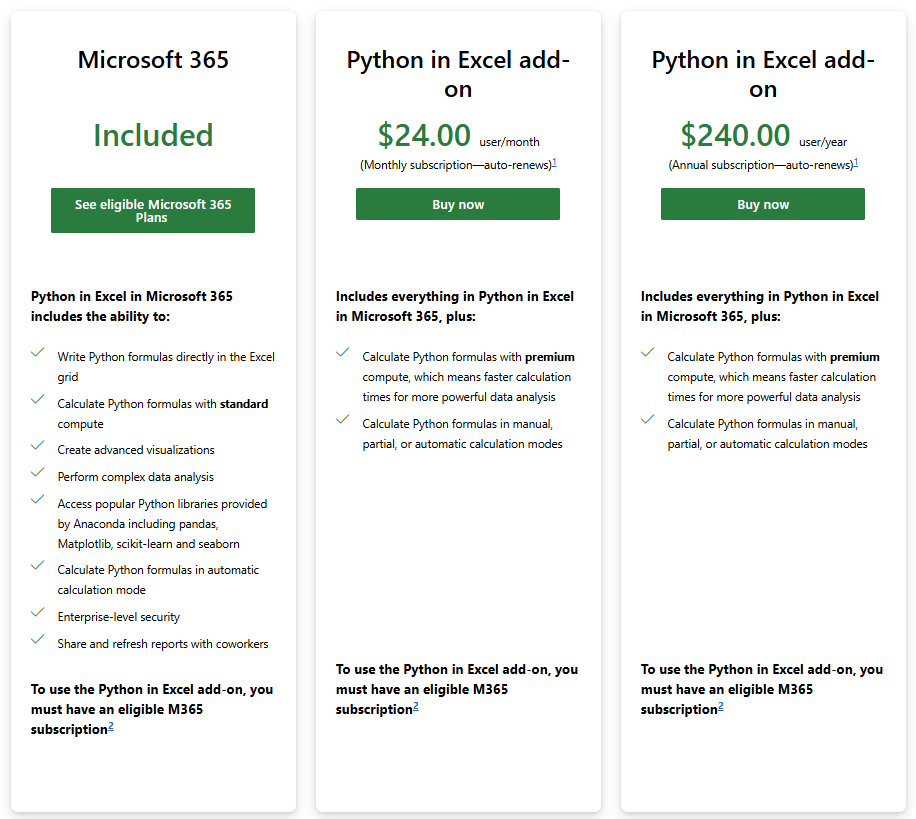Click the $24.00 user/month price
The height and width of the screenshot is (819, 916).
tap(459, 136)
